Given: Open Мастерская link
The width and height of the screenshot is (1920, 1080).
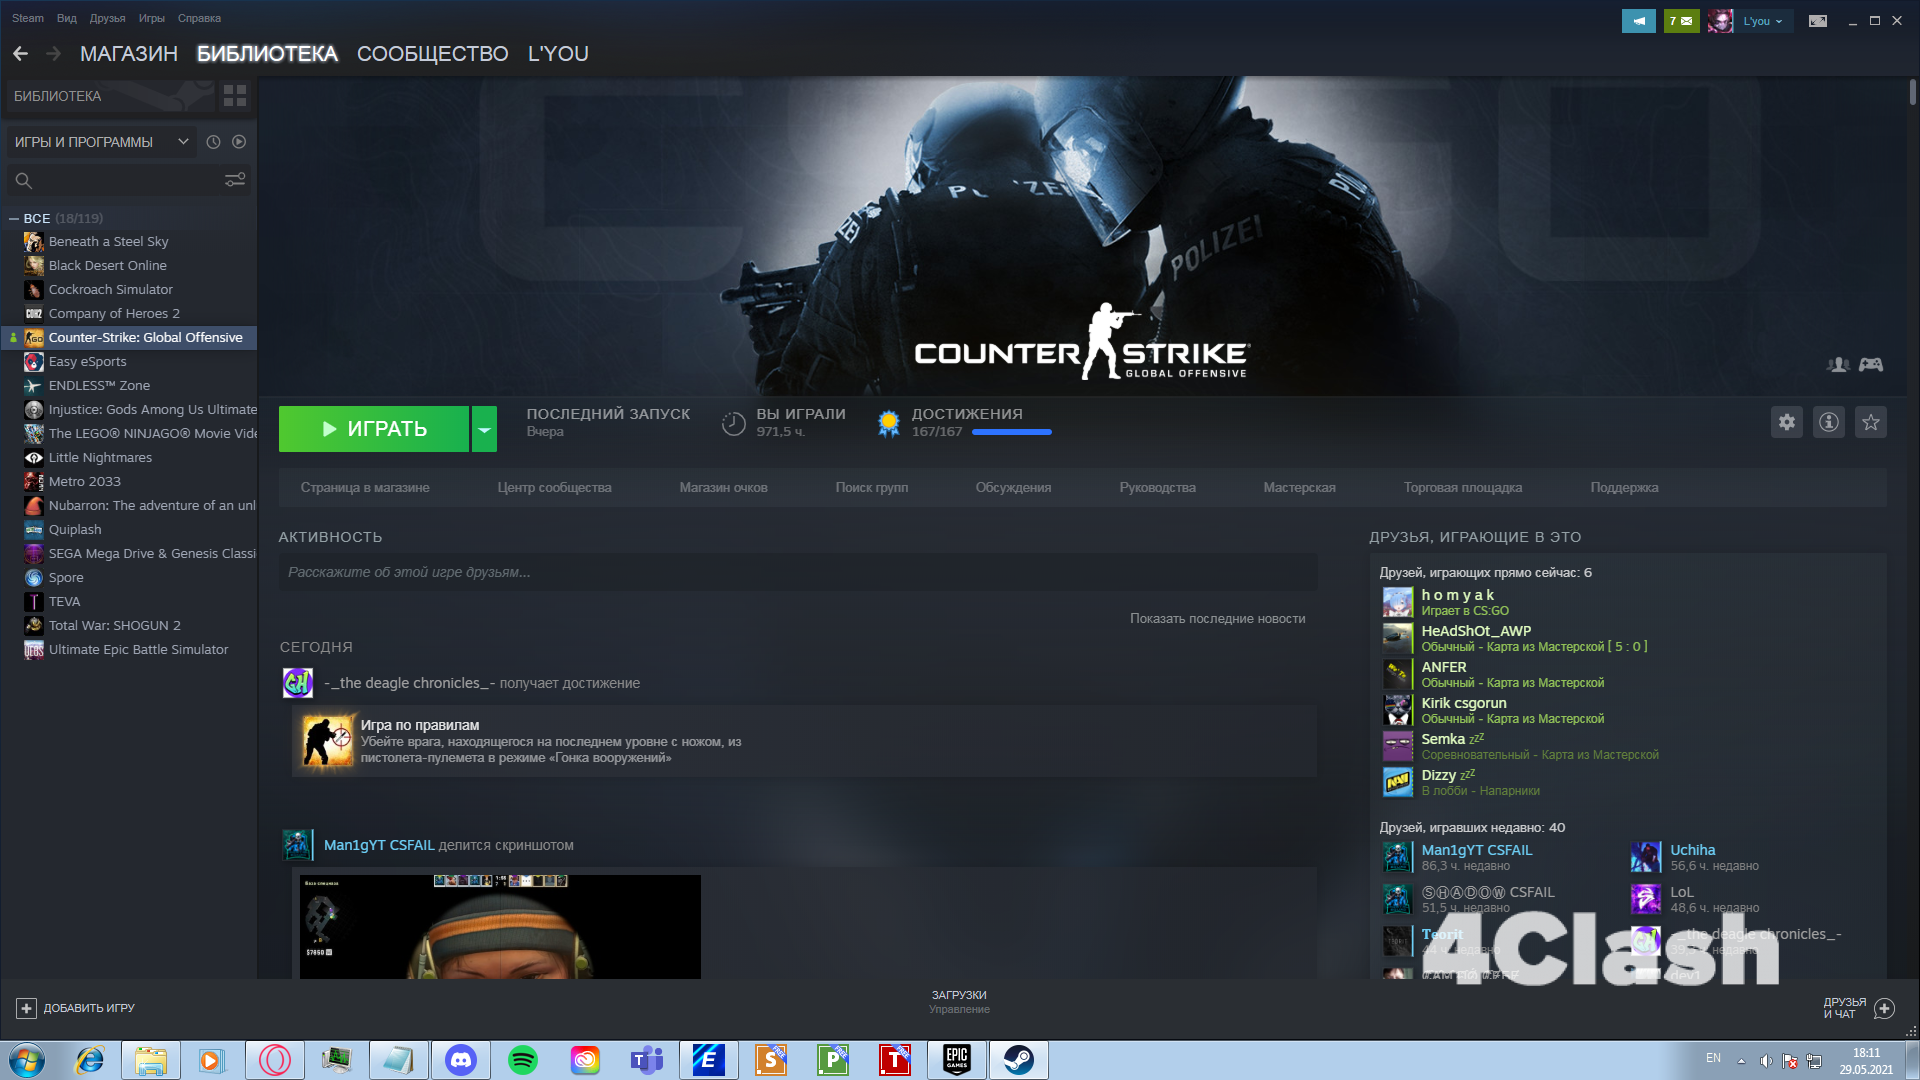Looking at the screenshot, I should (x=1299, y=488).
